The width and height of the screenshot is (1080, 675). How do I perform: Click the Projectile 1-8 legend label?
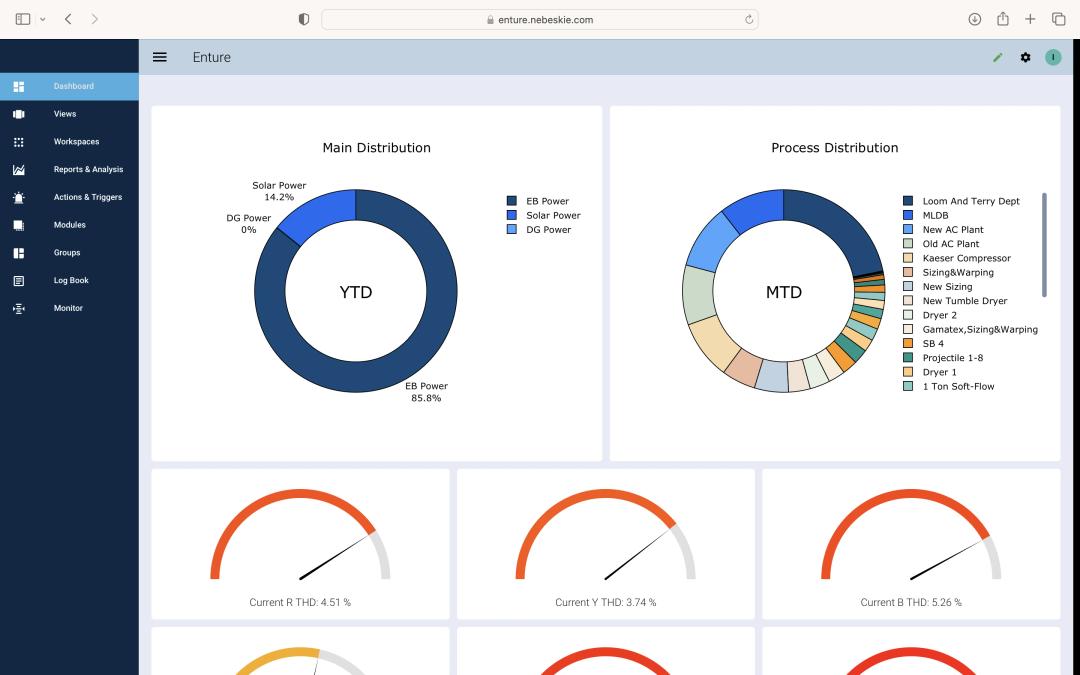pyautogui.click(x=953, y=358)
